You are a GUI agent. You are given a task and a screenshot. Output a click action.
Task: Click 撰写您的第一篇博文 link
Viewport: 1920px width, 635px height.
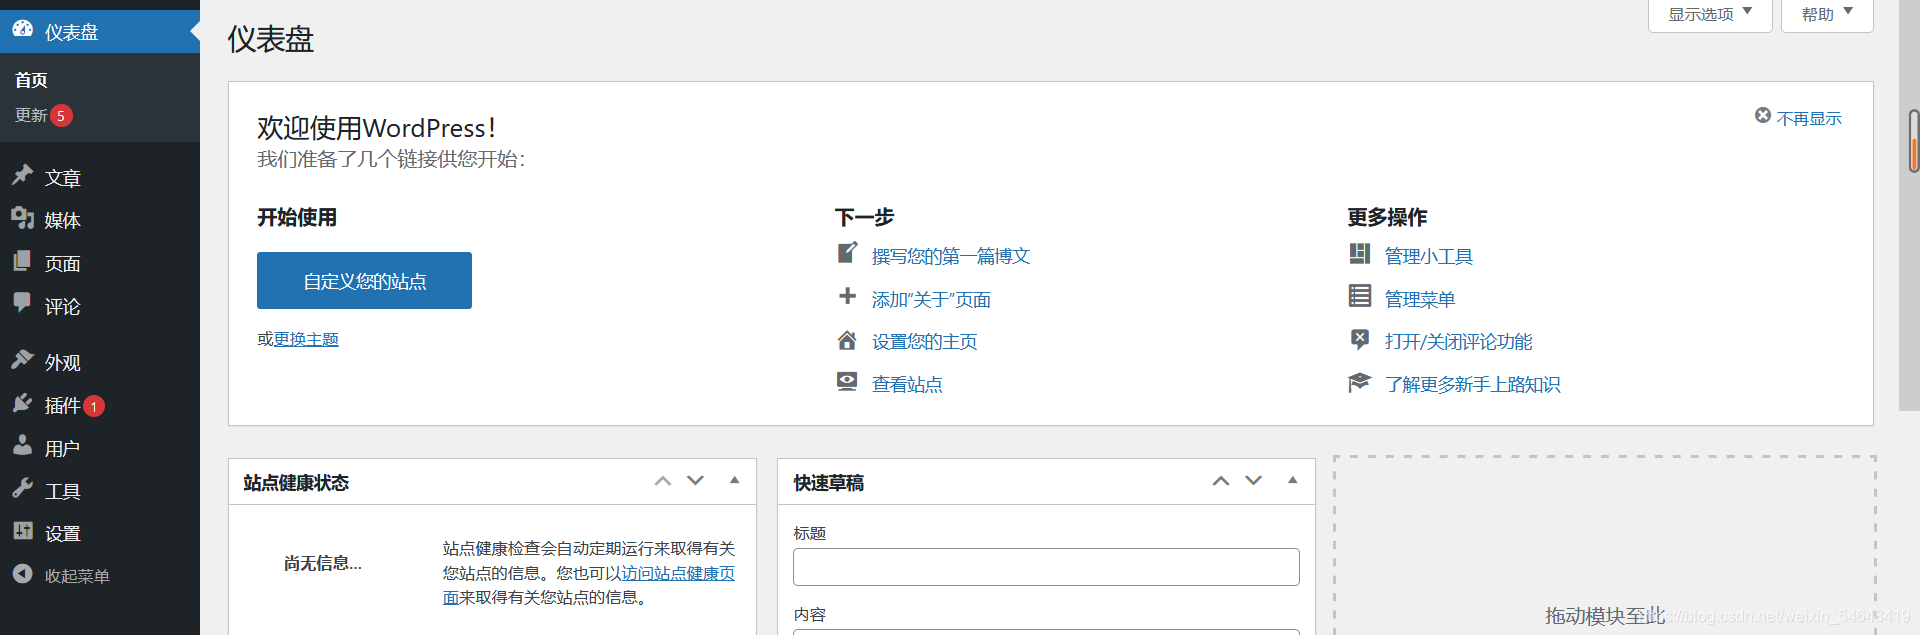pos(951,256)
